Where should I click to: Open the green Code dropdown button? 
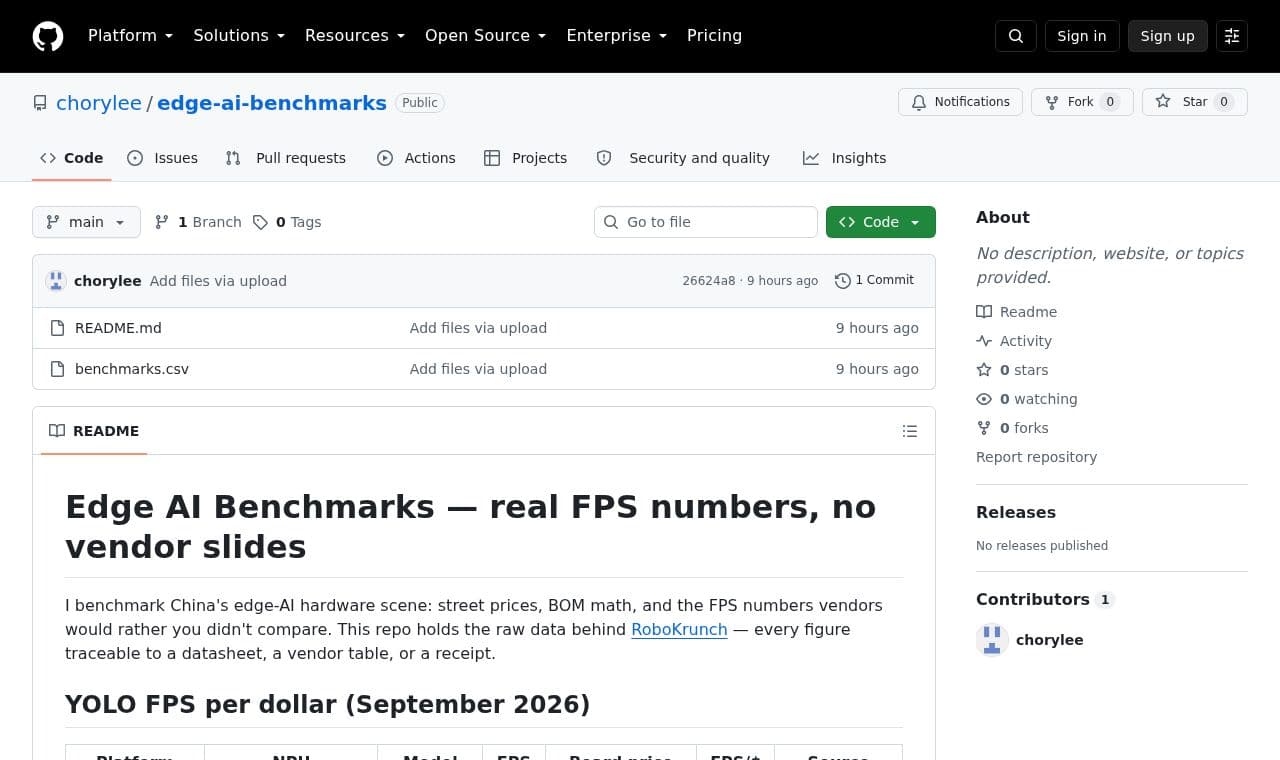881,222
